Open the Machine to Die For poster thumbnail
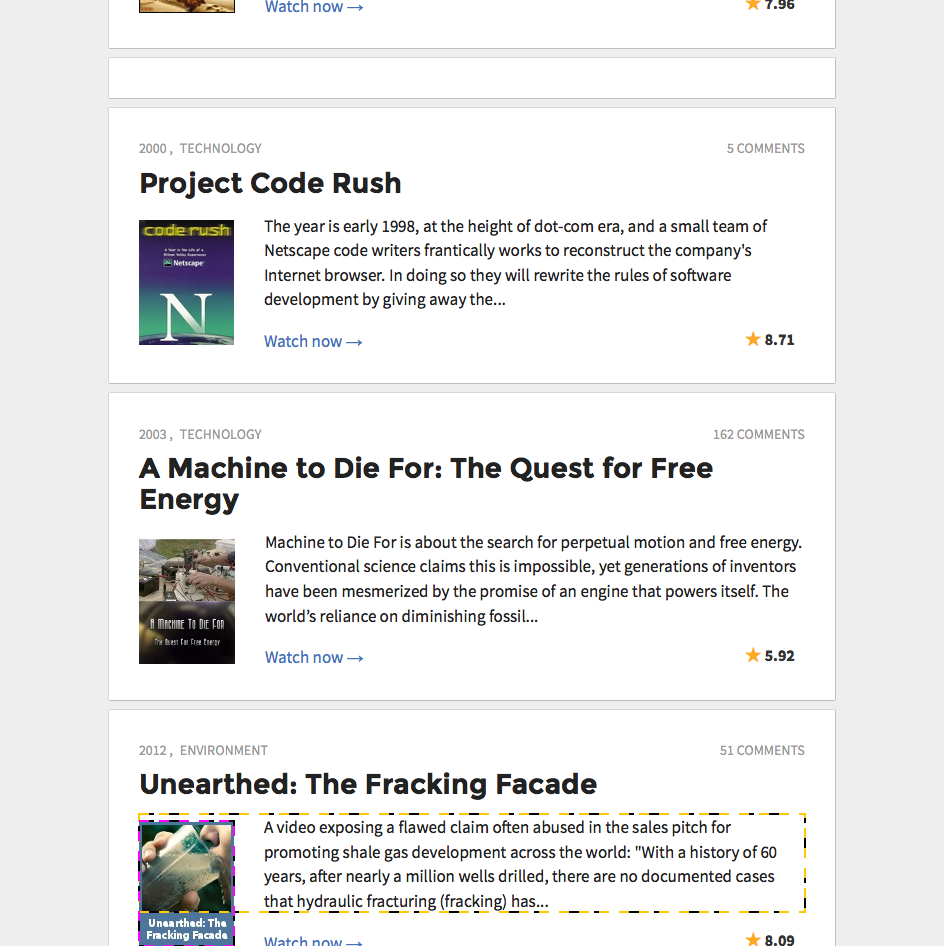This screenshot has width=944, height=946. (187, 602)
